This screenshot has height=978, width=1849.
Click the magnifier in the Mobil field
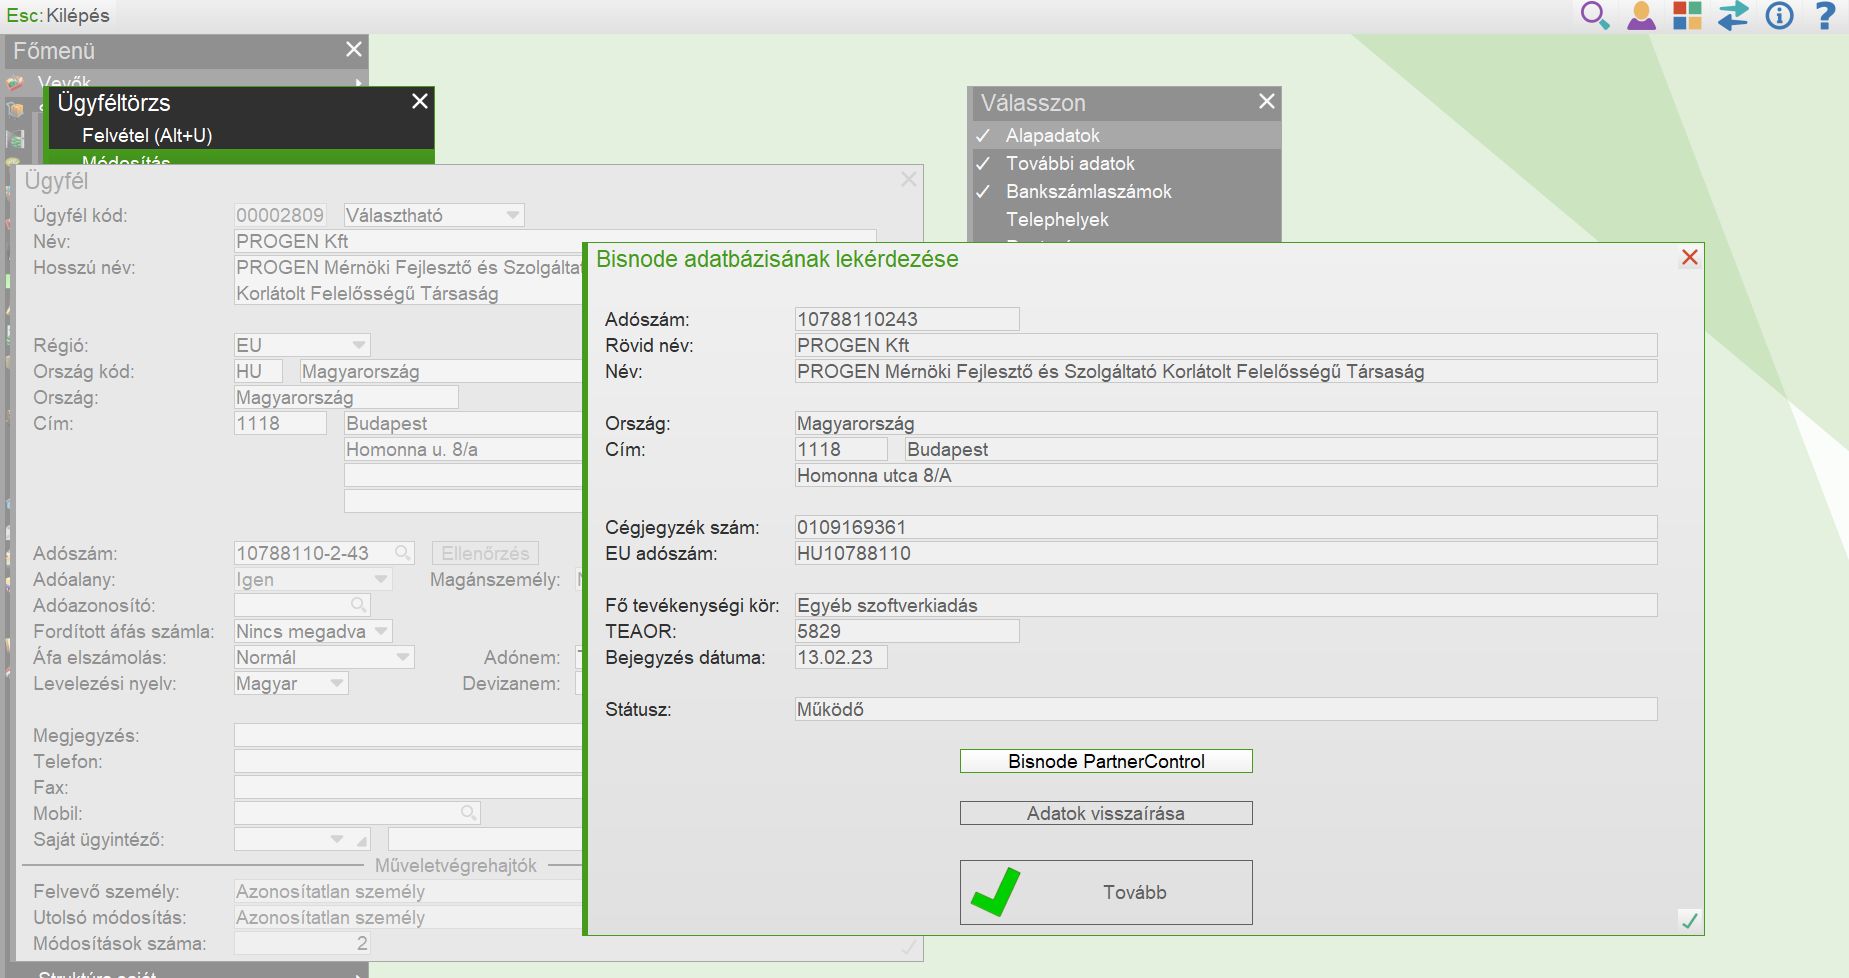click(x=468, y=813)
